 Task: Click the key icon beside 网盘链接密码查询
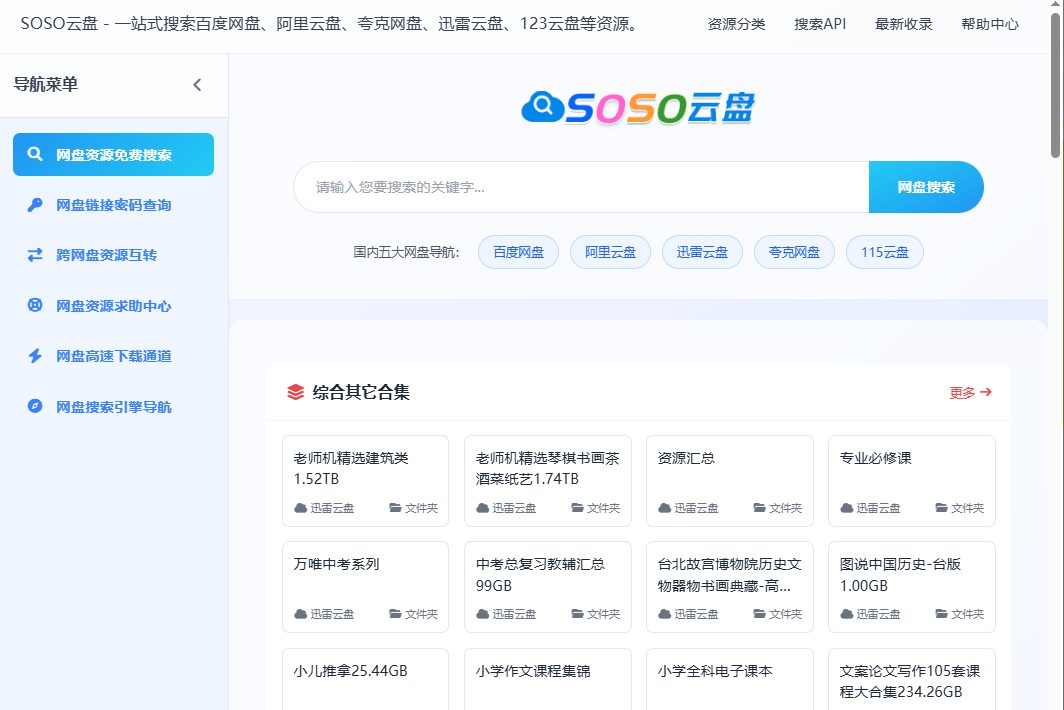click(35, 204)
